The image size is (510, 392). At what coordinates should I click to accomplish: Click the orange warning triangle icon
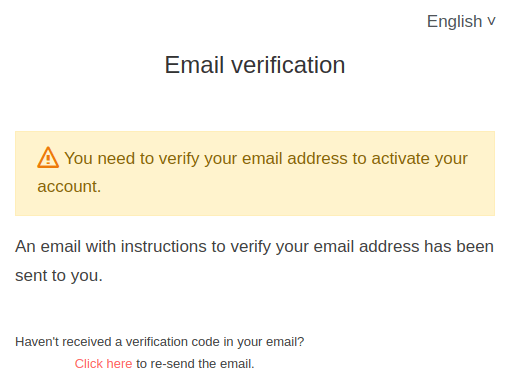48,157
